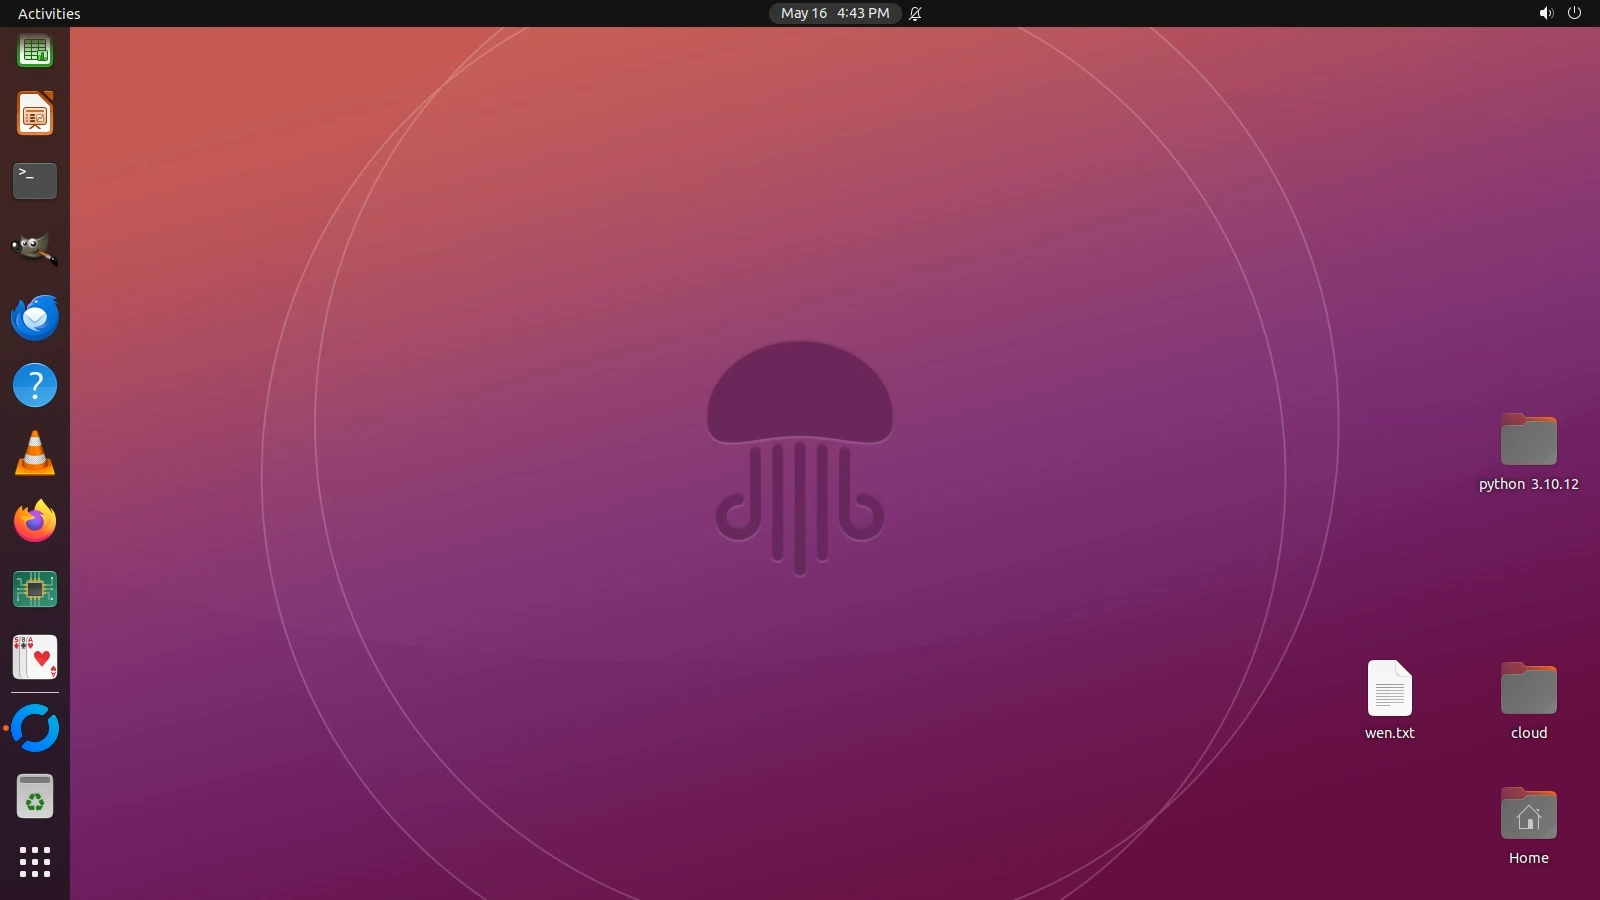This screenshot has height=900, width=1600.
Task: Open LibreOffice Calc from the dock
Action: click(x=35, y=50)
